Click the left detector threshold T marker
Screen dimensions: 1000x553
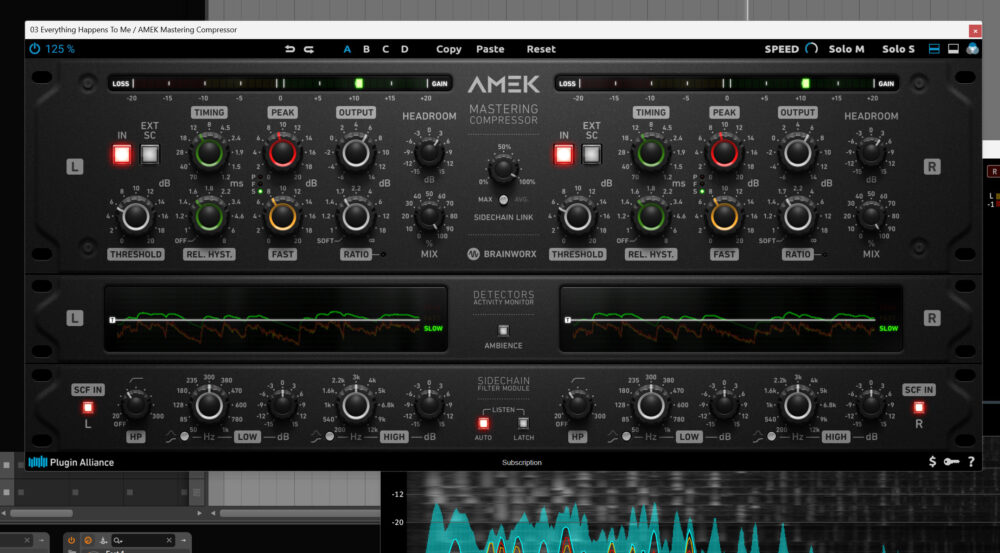click(112, 320)
